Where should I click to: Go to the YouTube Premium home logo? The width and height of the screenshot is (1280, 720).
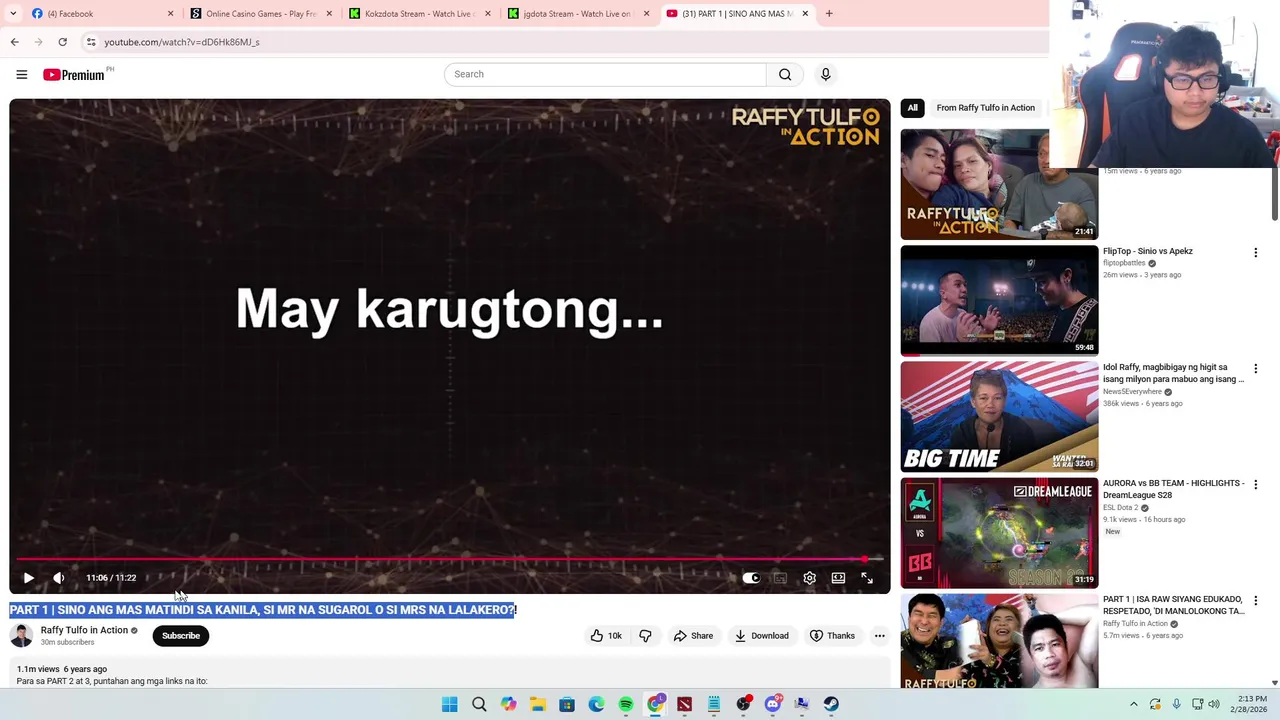74,74
